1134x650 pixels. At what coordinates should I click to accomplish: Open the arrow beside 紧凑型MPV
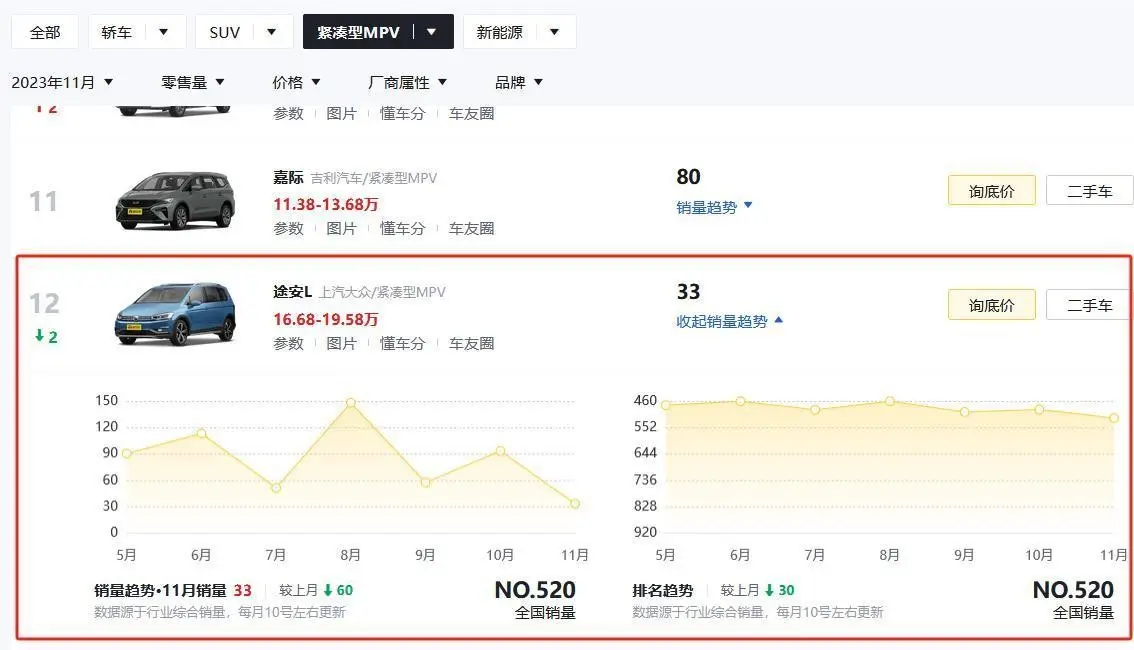(x=431, y=32)
